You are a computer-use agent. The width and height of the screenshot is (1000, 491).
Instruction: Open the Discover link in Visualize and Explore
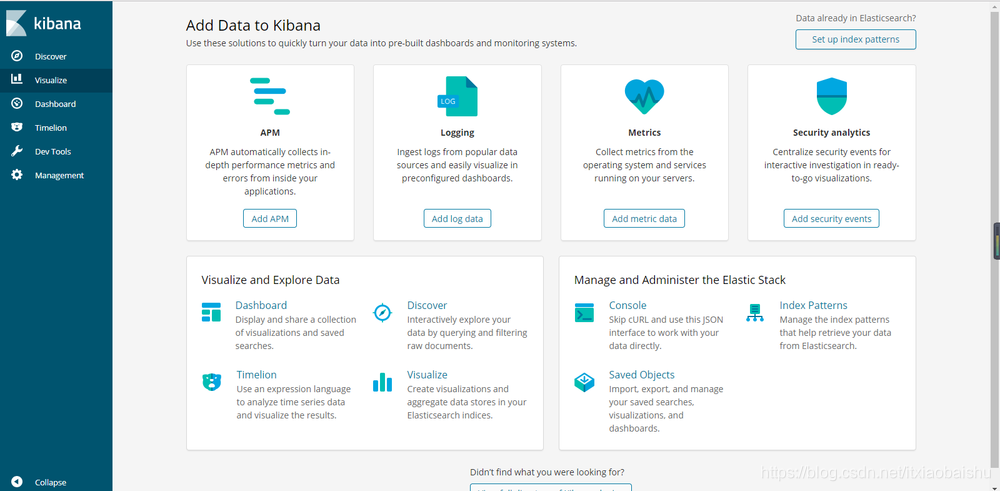pos(427,305)
